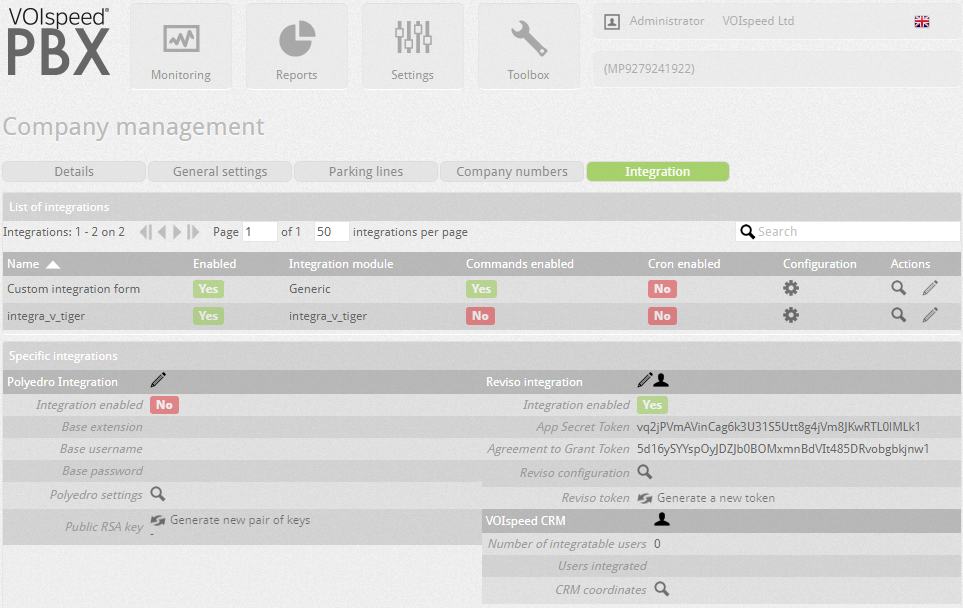Click the Reviso token refresh icon

point(644,498)
